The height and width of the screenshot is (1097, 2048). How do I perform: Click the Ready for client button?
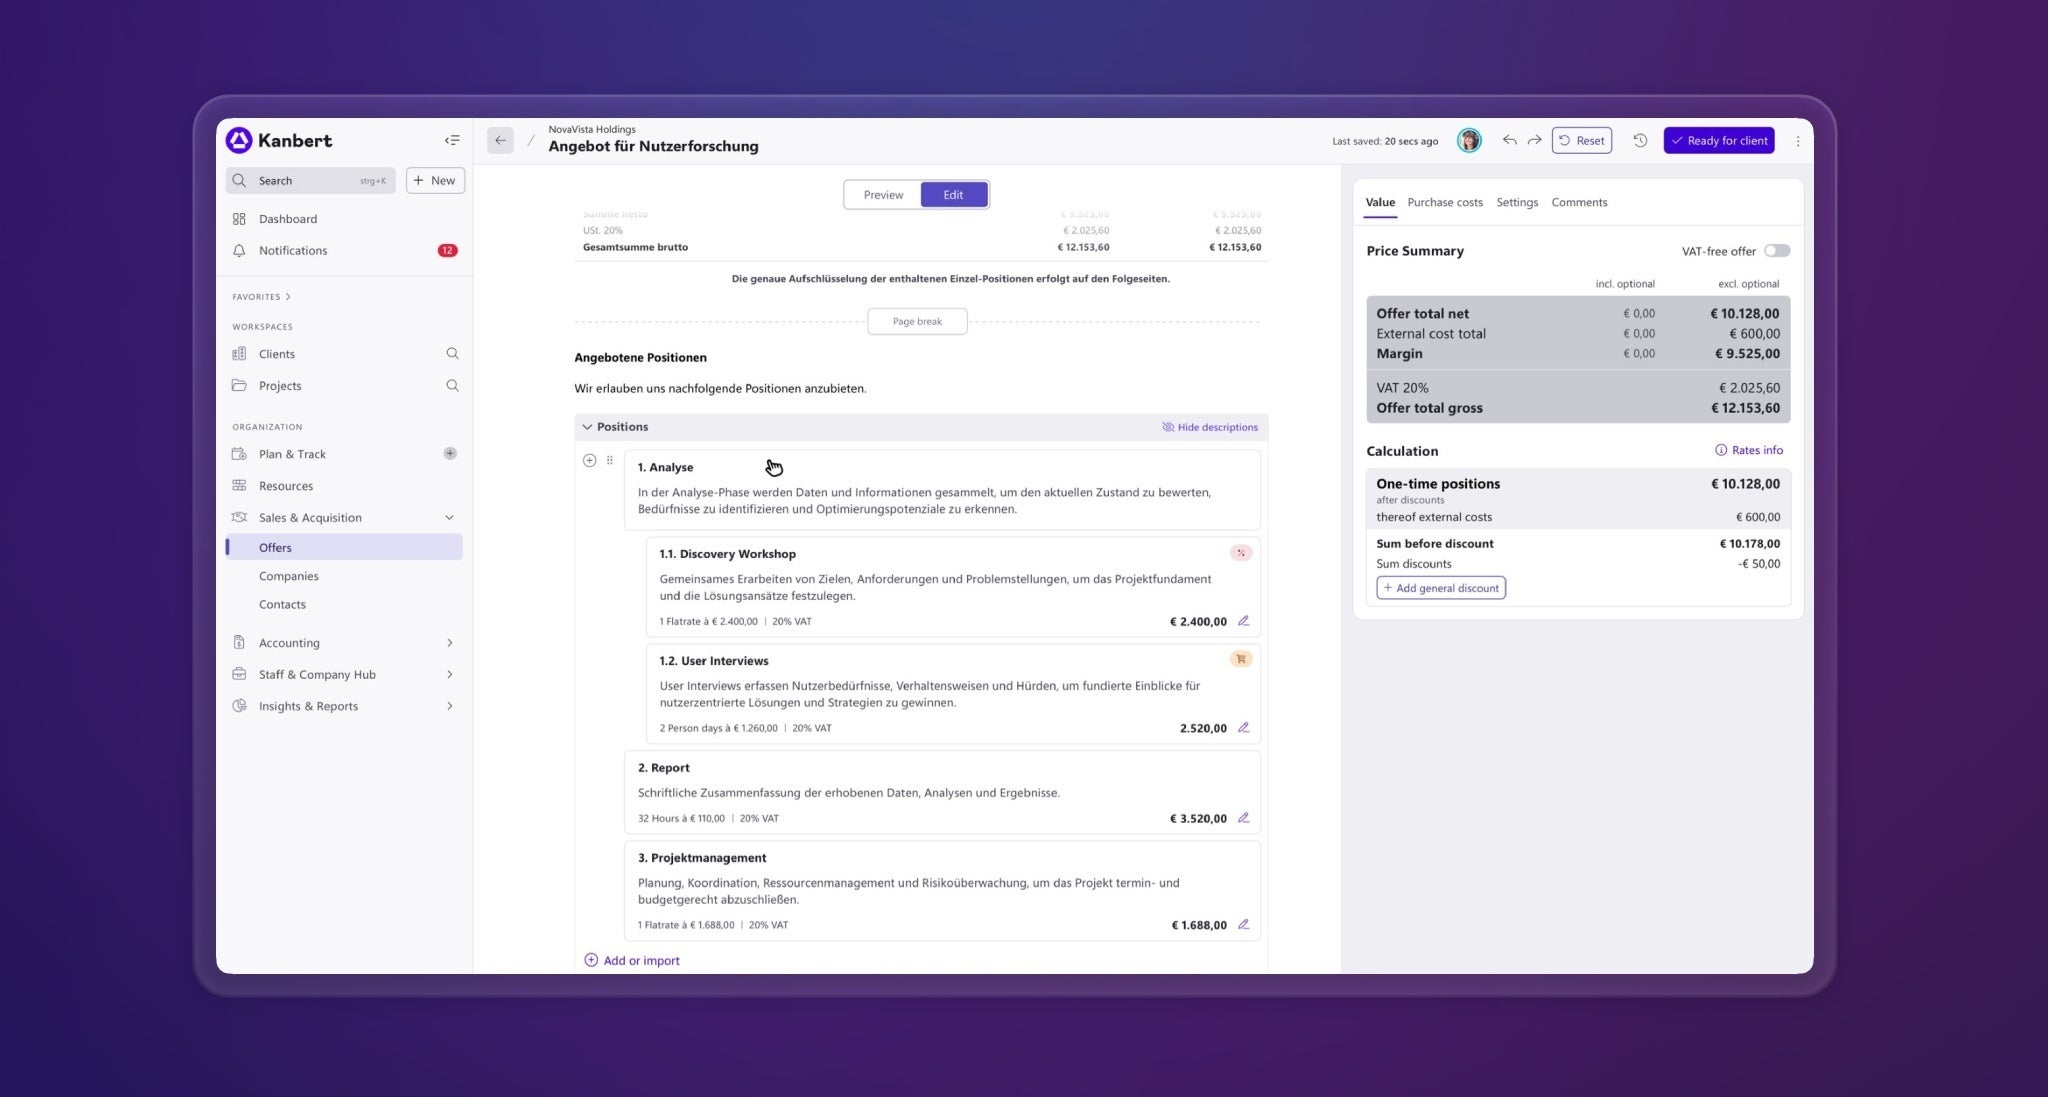[1718, 140]
